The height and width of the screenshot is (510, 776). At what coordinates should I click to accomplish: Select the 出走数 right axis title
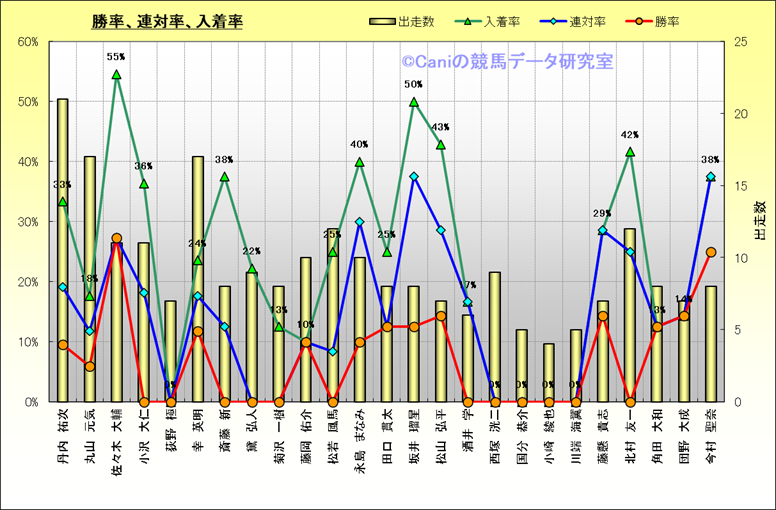coord(760,220)
